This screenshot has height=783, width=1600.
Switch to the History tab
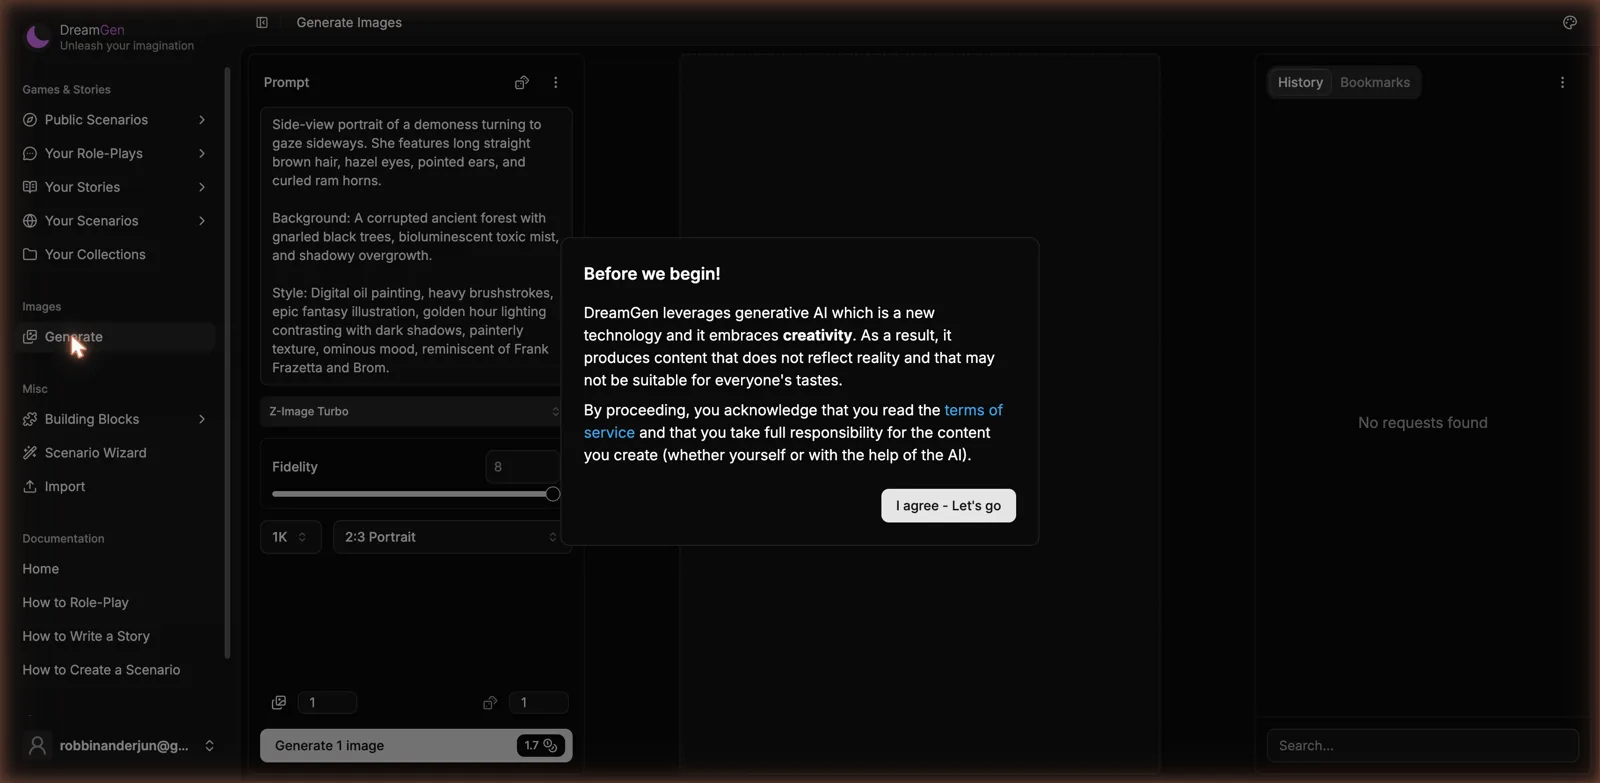click(1300, 83)
